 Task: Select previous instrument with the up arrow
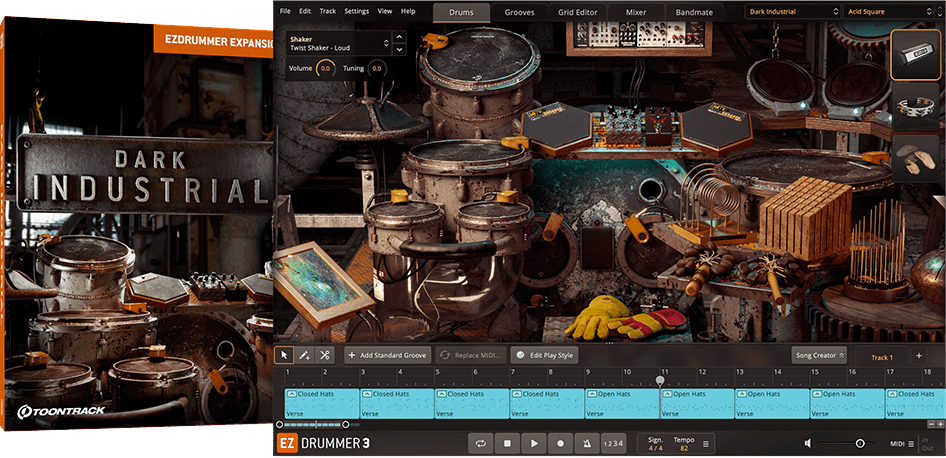tap(399, 37)
